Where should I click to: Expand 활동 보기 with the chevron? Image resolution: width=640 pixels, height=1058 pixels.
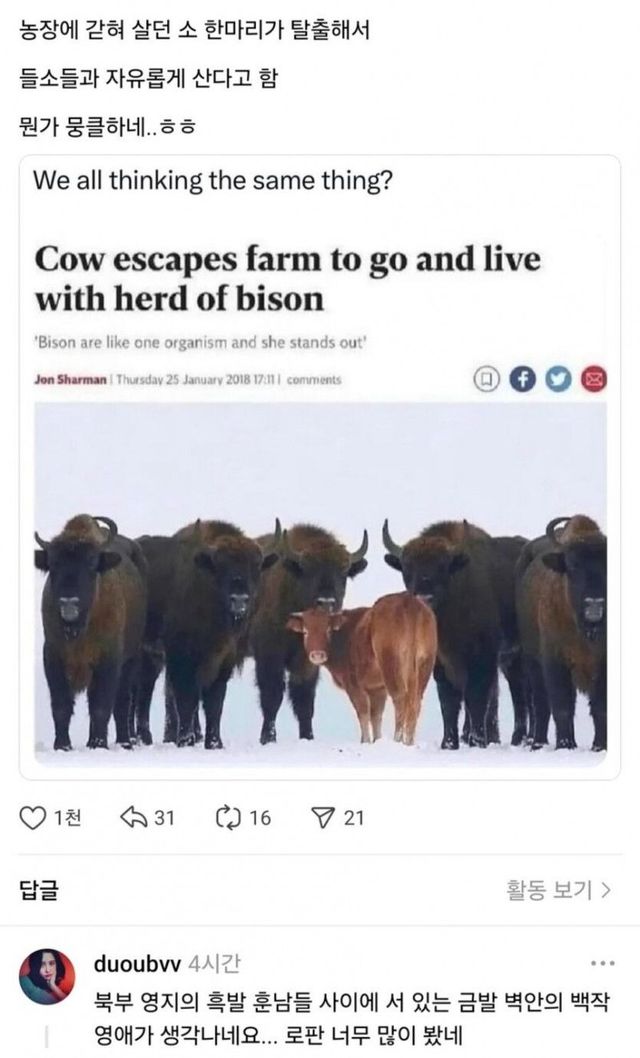click(558, 890)
